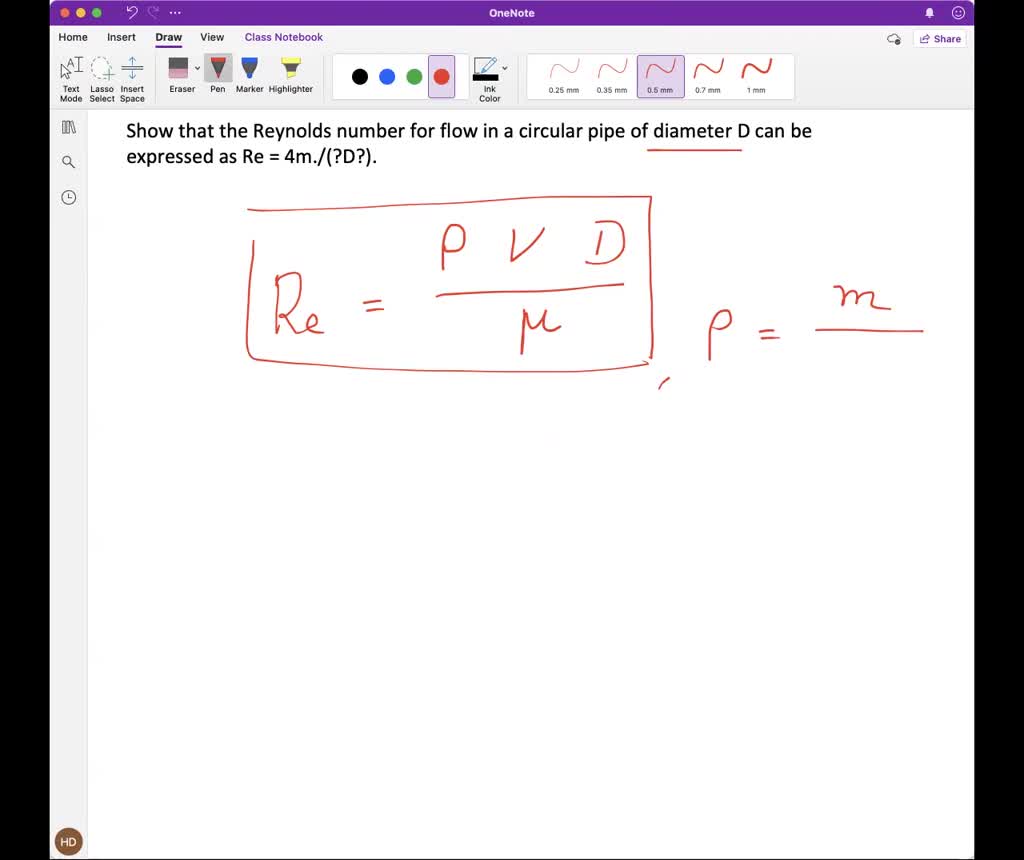Click the Insert Space tool
The height and width of the screenshot is (860, 1024).
132,78
